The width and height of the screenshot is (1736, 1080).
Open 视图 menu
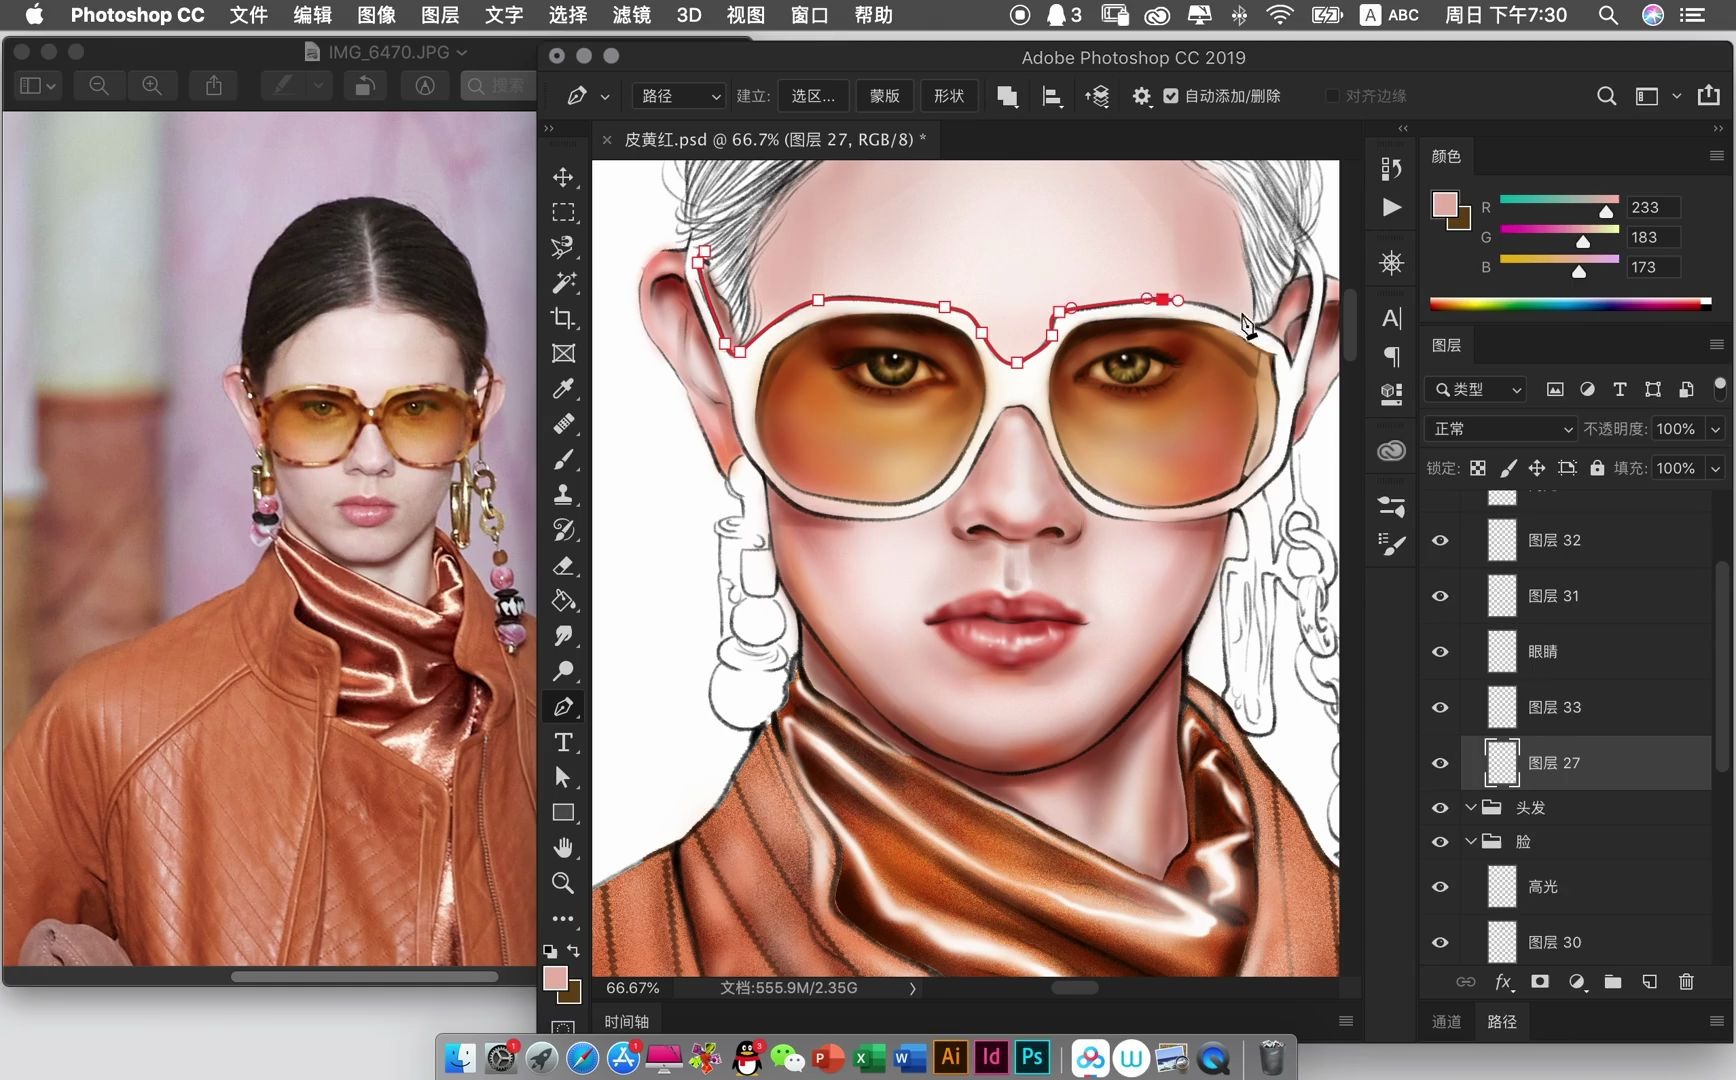(745, 15)
